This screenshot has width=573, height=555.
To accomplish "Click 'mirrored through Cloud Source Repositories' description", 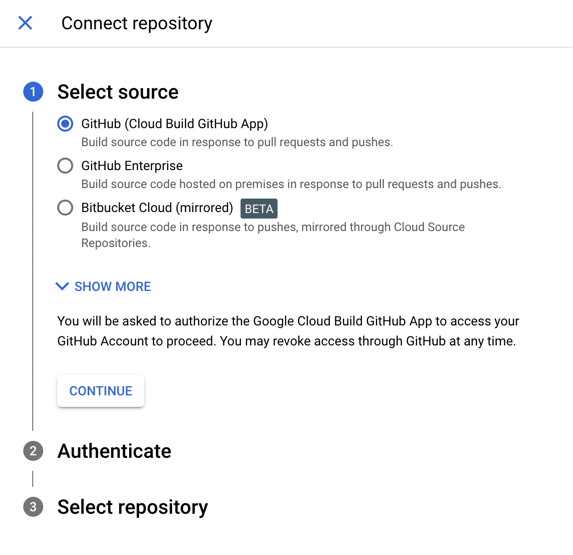I will click(273, 235).
